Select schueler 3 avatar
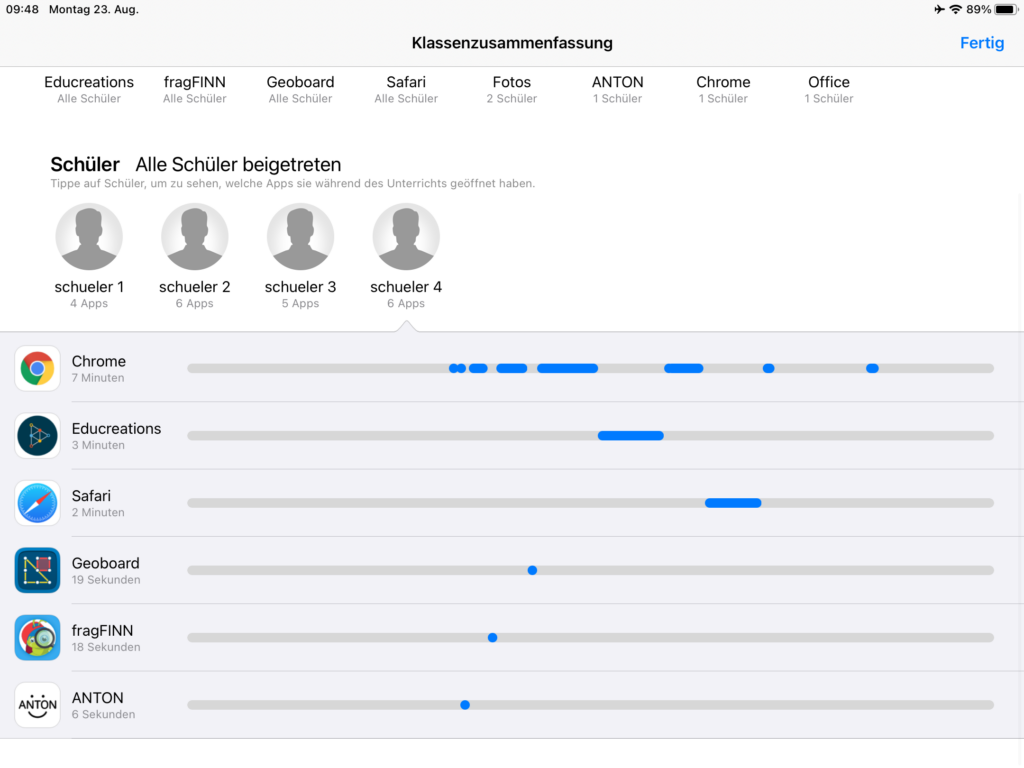This screenshot has height=768, width=1024. pyautogui.click(x=301, y=237)
